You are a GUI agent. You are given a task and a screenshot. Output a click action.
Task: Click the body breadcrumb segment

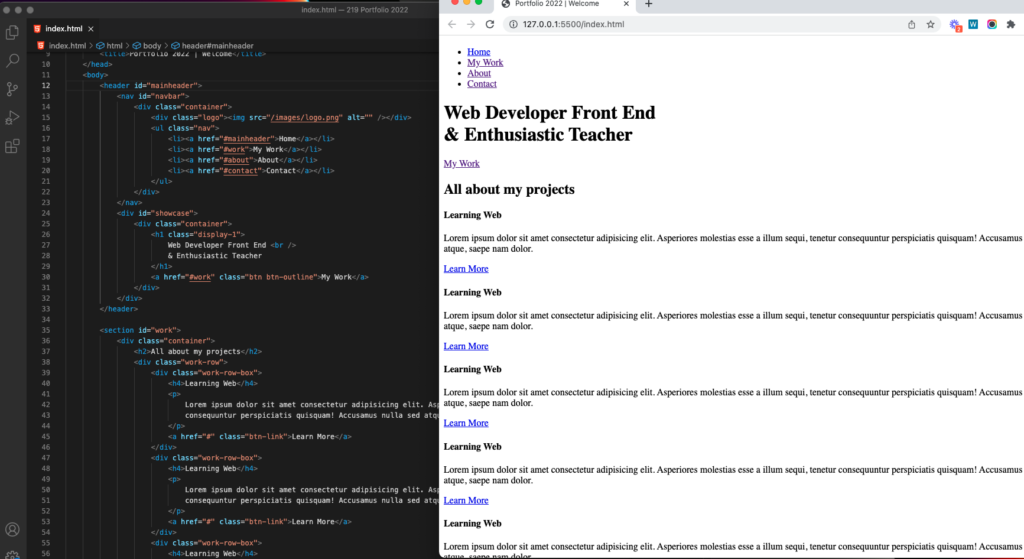tap(152, 46)
